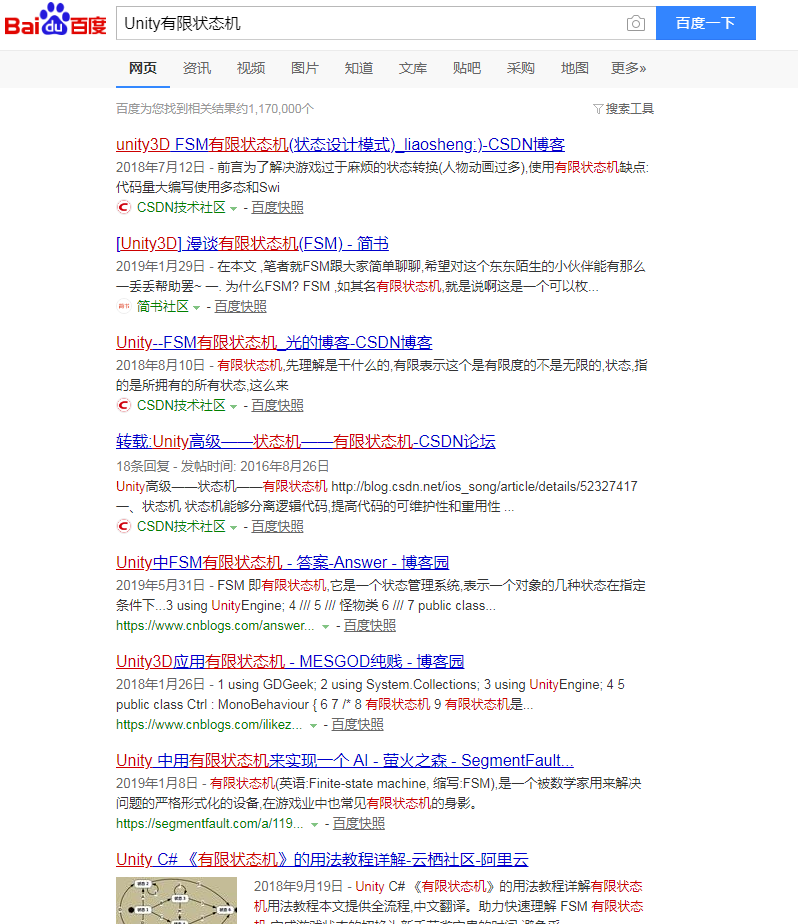The width and height of the screenshot is (798, 924).
Task: Open 百度快照 for 简书 result
Action: 240,306
